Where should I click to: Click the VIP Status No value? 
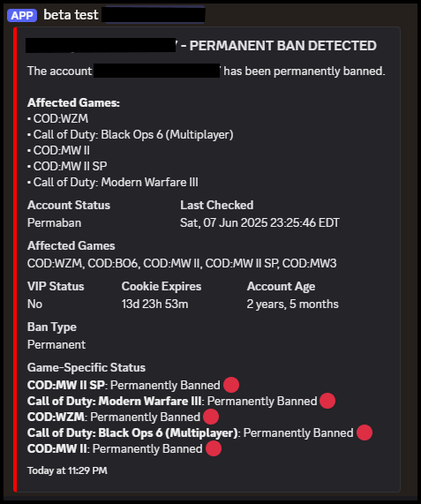tap(35, 304)
